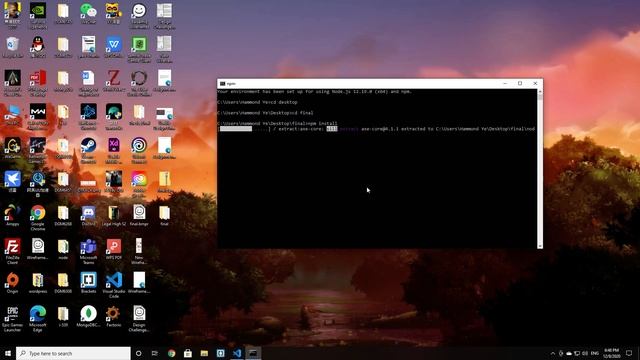Switch to Brackets in the taskbar

(x=220, y=353)
